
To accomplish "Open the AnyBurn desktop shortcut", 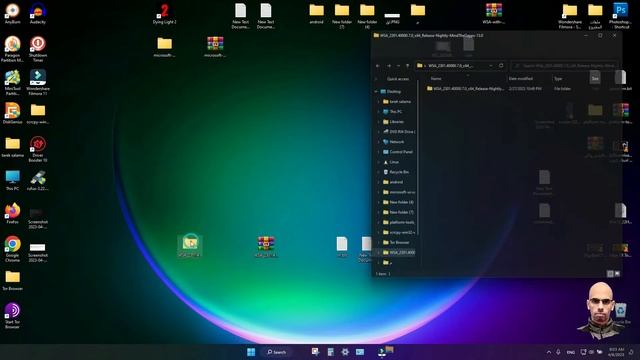I will 12,13.
